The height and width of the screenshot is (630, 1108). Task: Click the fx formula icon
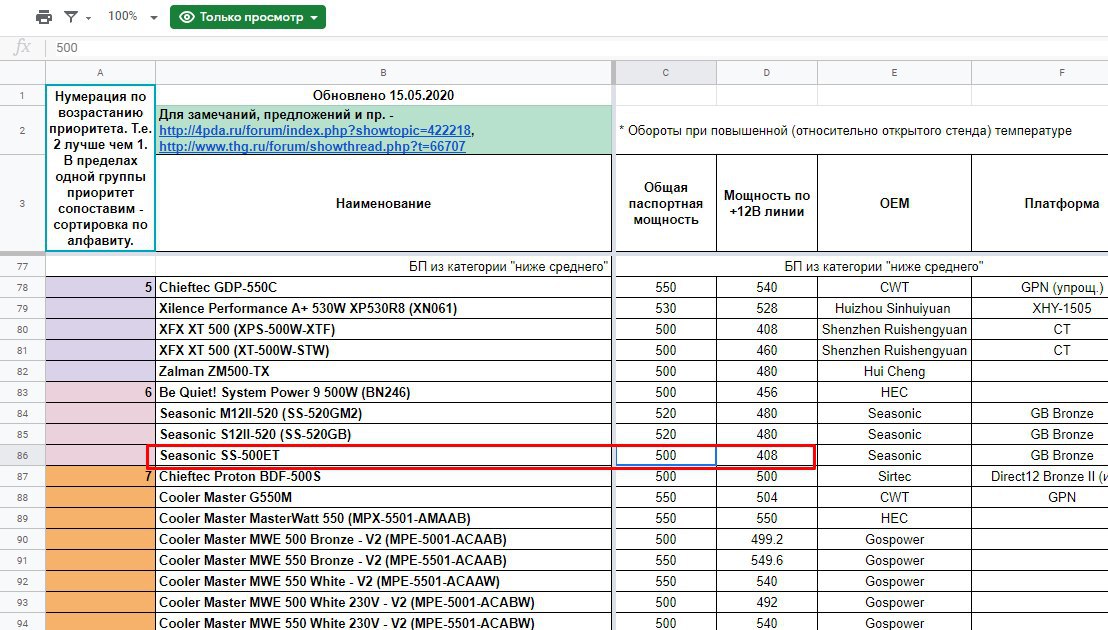(22, 47)
